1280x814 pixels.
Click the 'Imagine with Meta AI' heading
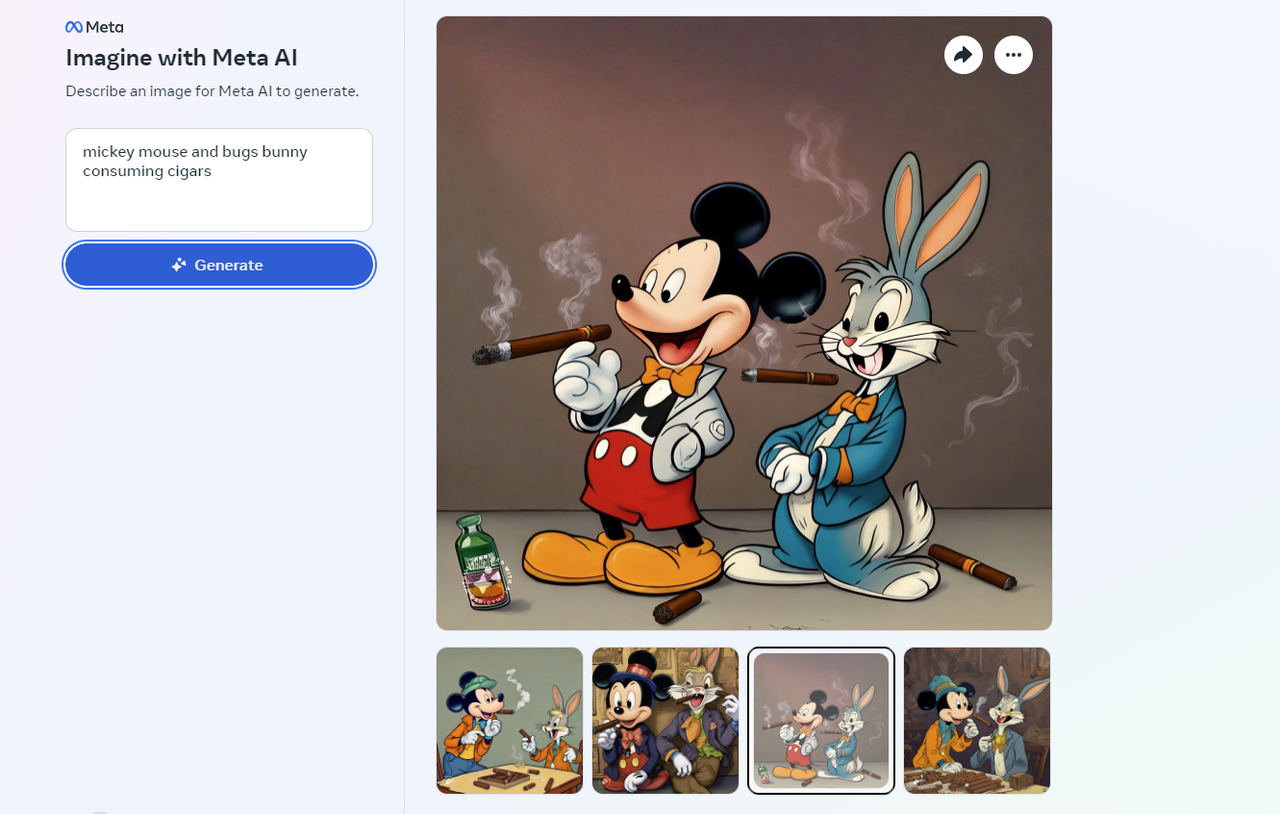pos(182,58)
